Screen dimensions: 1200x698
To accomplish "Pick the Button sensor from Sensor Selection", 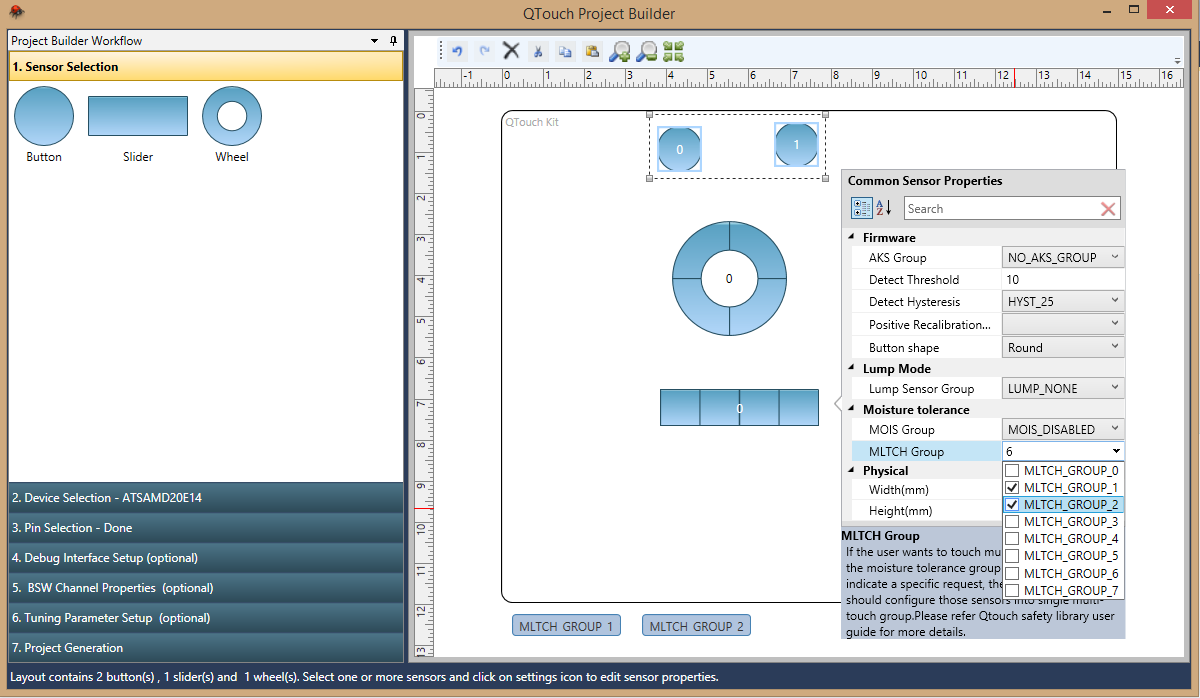I will pos(44,116).
